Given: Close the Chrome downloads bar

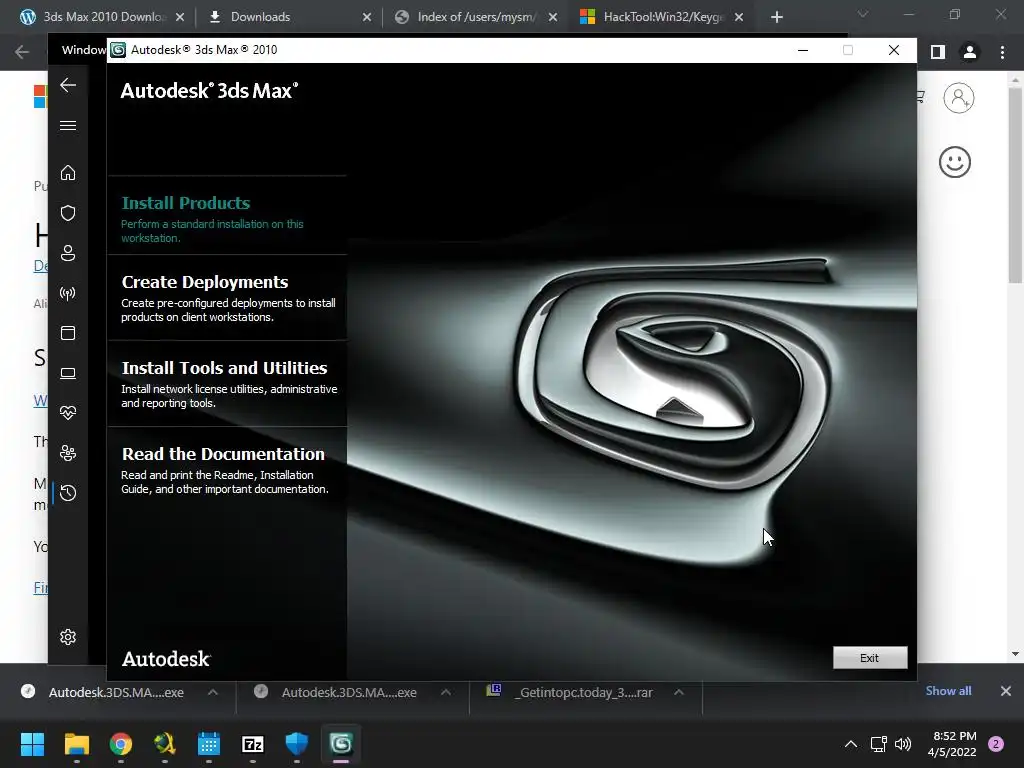Looking at the screenshot, I should 1006,691.
